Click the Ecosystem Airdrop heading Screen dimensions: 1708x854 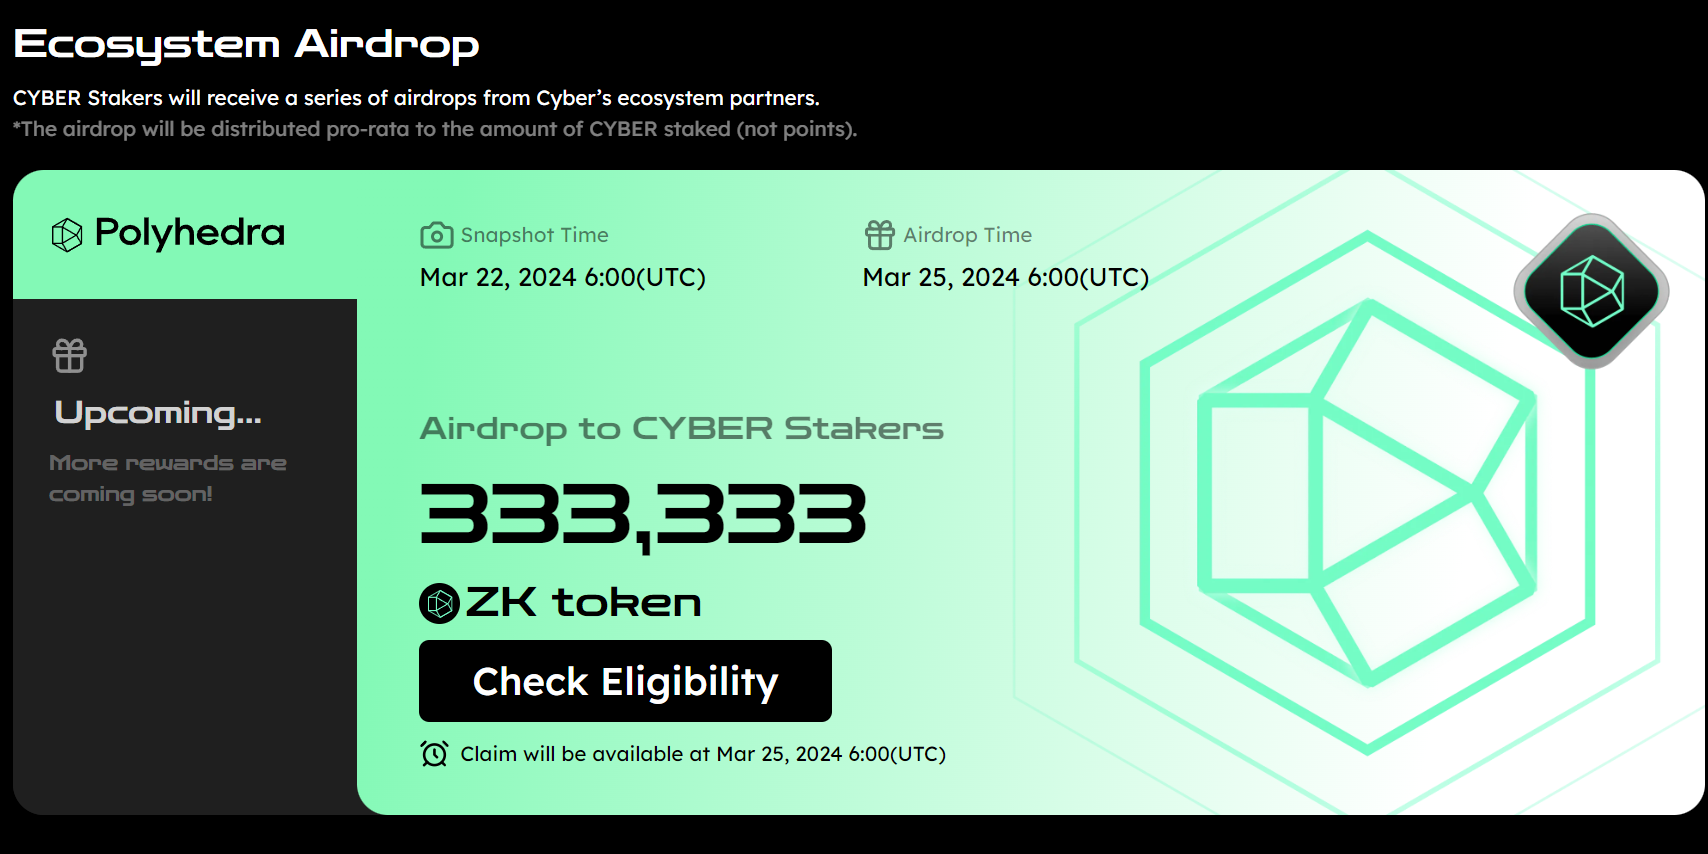(x=246, y=45)
